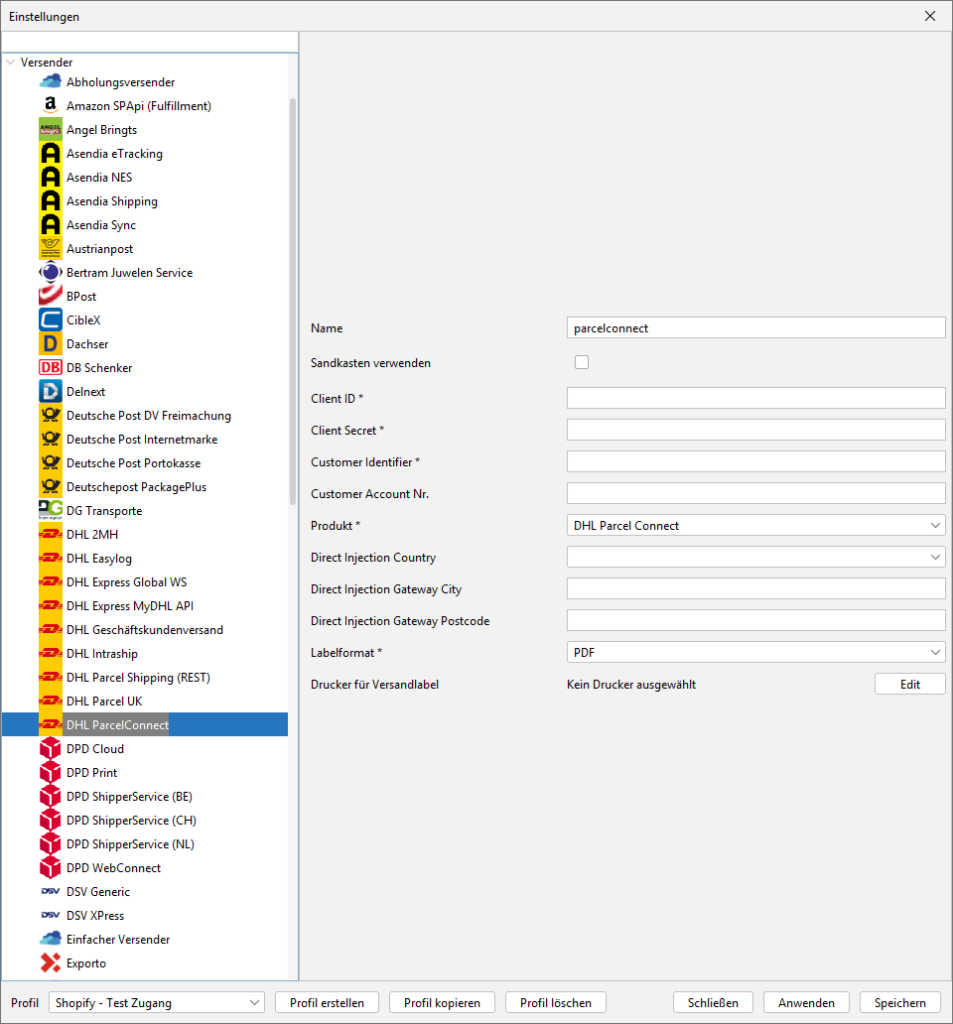Expand the Direct Injection Country dropdown
953x1024 pixels.
[755, 557]
